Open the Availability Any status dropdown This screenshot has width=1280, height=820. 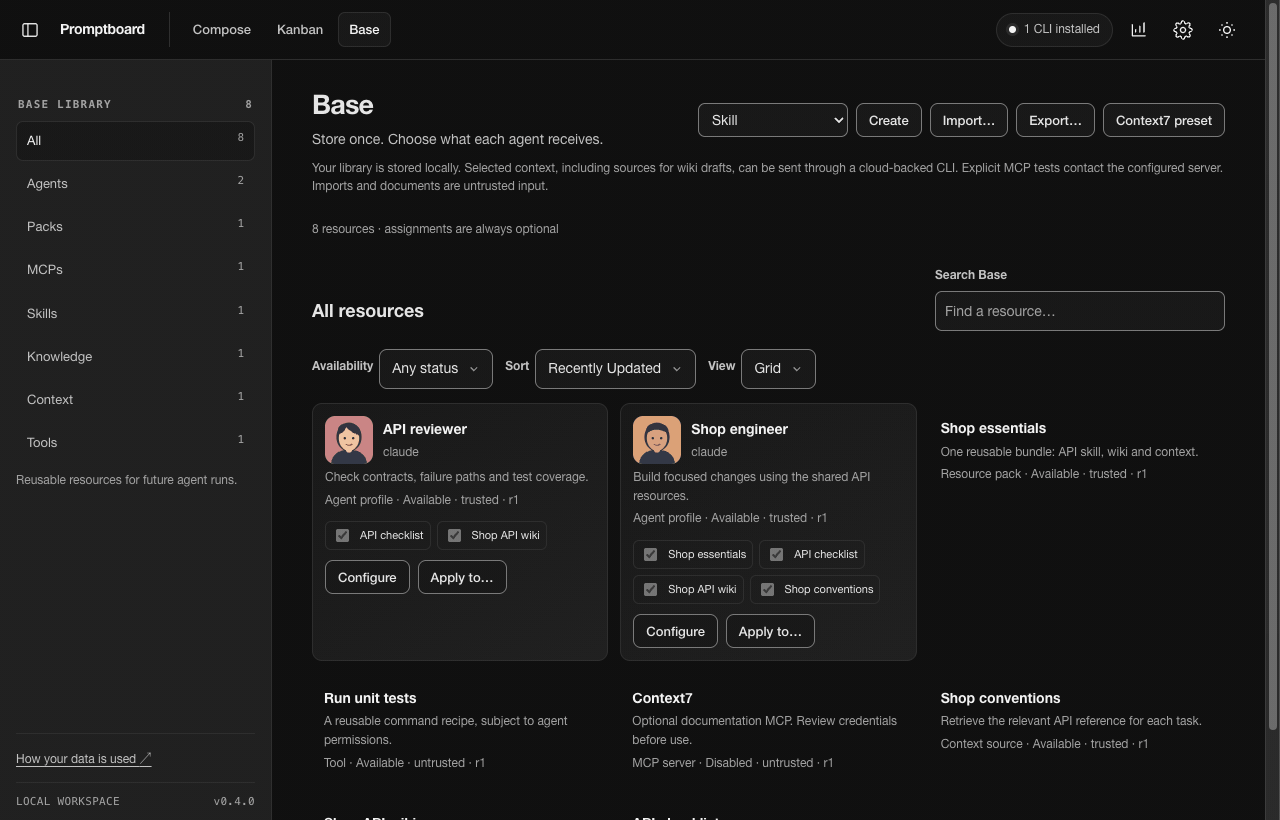436,369
